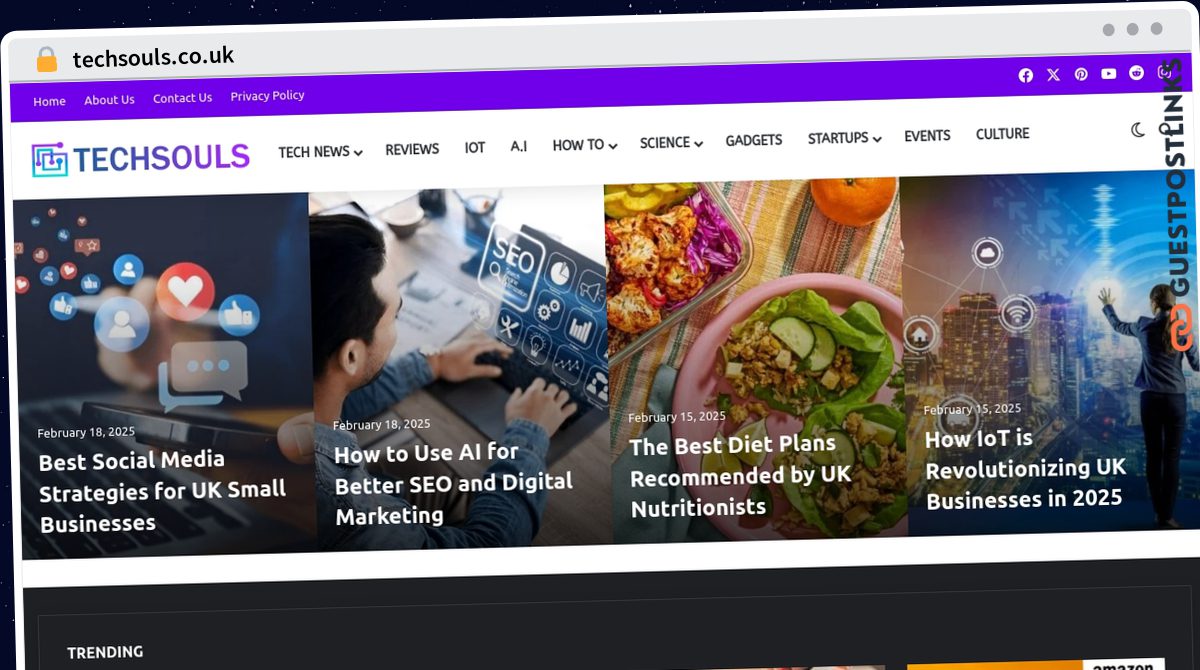Click the TechSouls logo

point(140,158)
